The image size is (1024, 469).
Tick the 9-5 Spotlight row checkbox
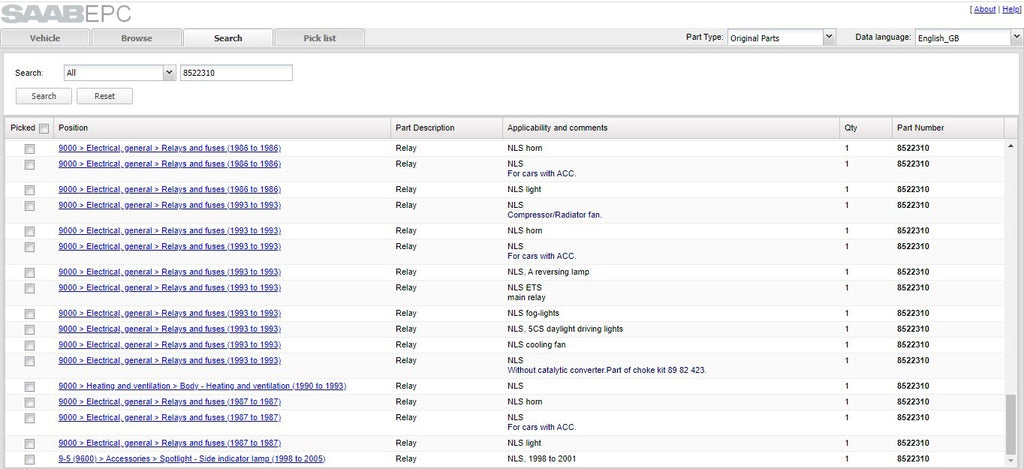(x=29, y=459)
